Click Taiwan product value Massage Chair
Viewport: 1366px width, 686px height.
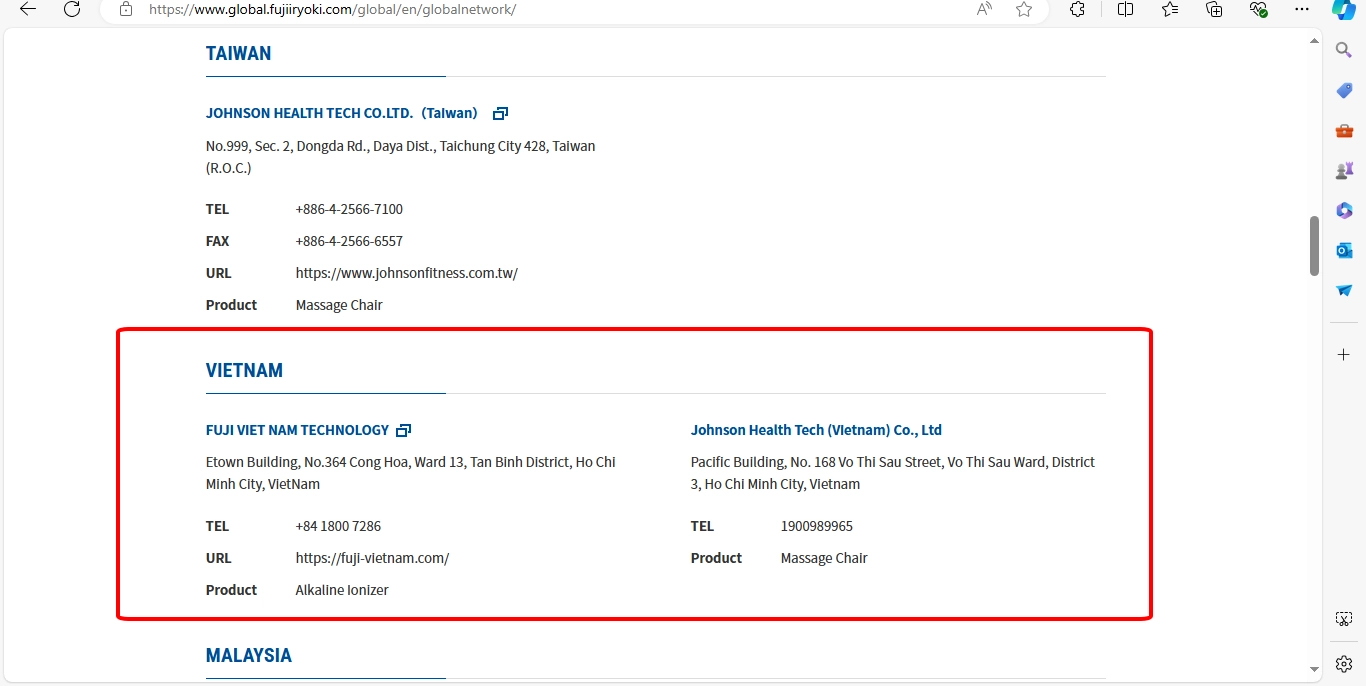[339, 305]
